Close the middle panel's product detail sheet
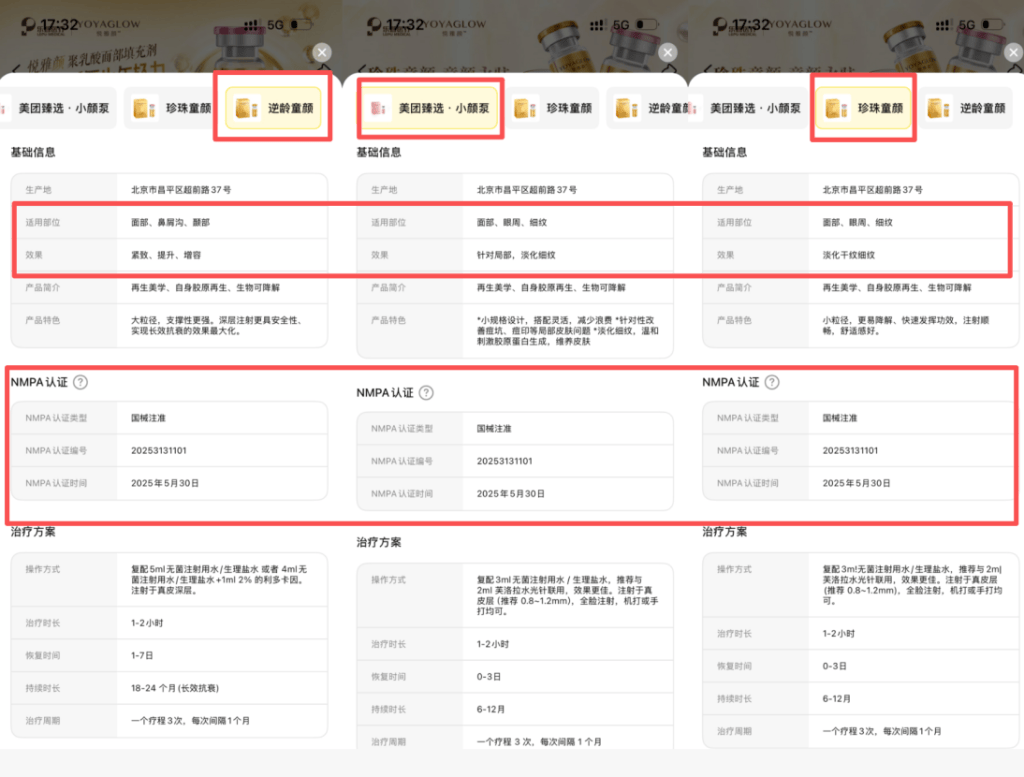Image resolution: width=1024 pixels, height=777 pixels. click(x=667, y=52)
